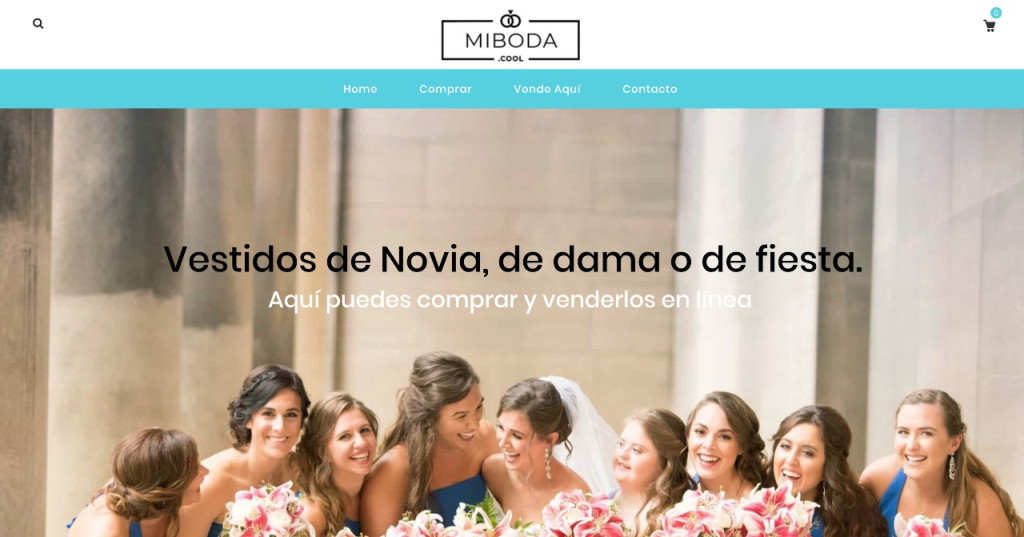Click the cart item count badge

[x=996, y=12]
